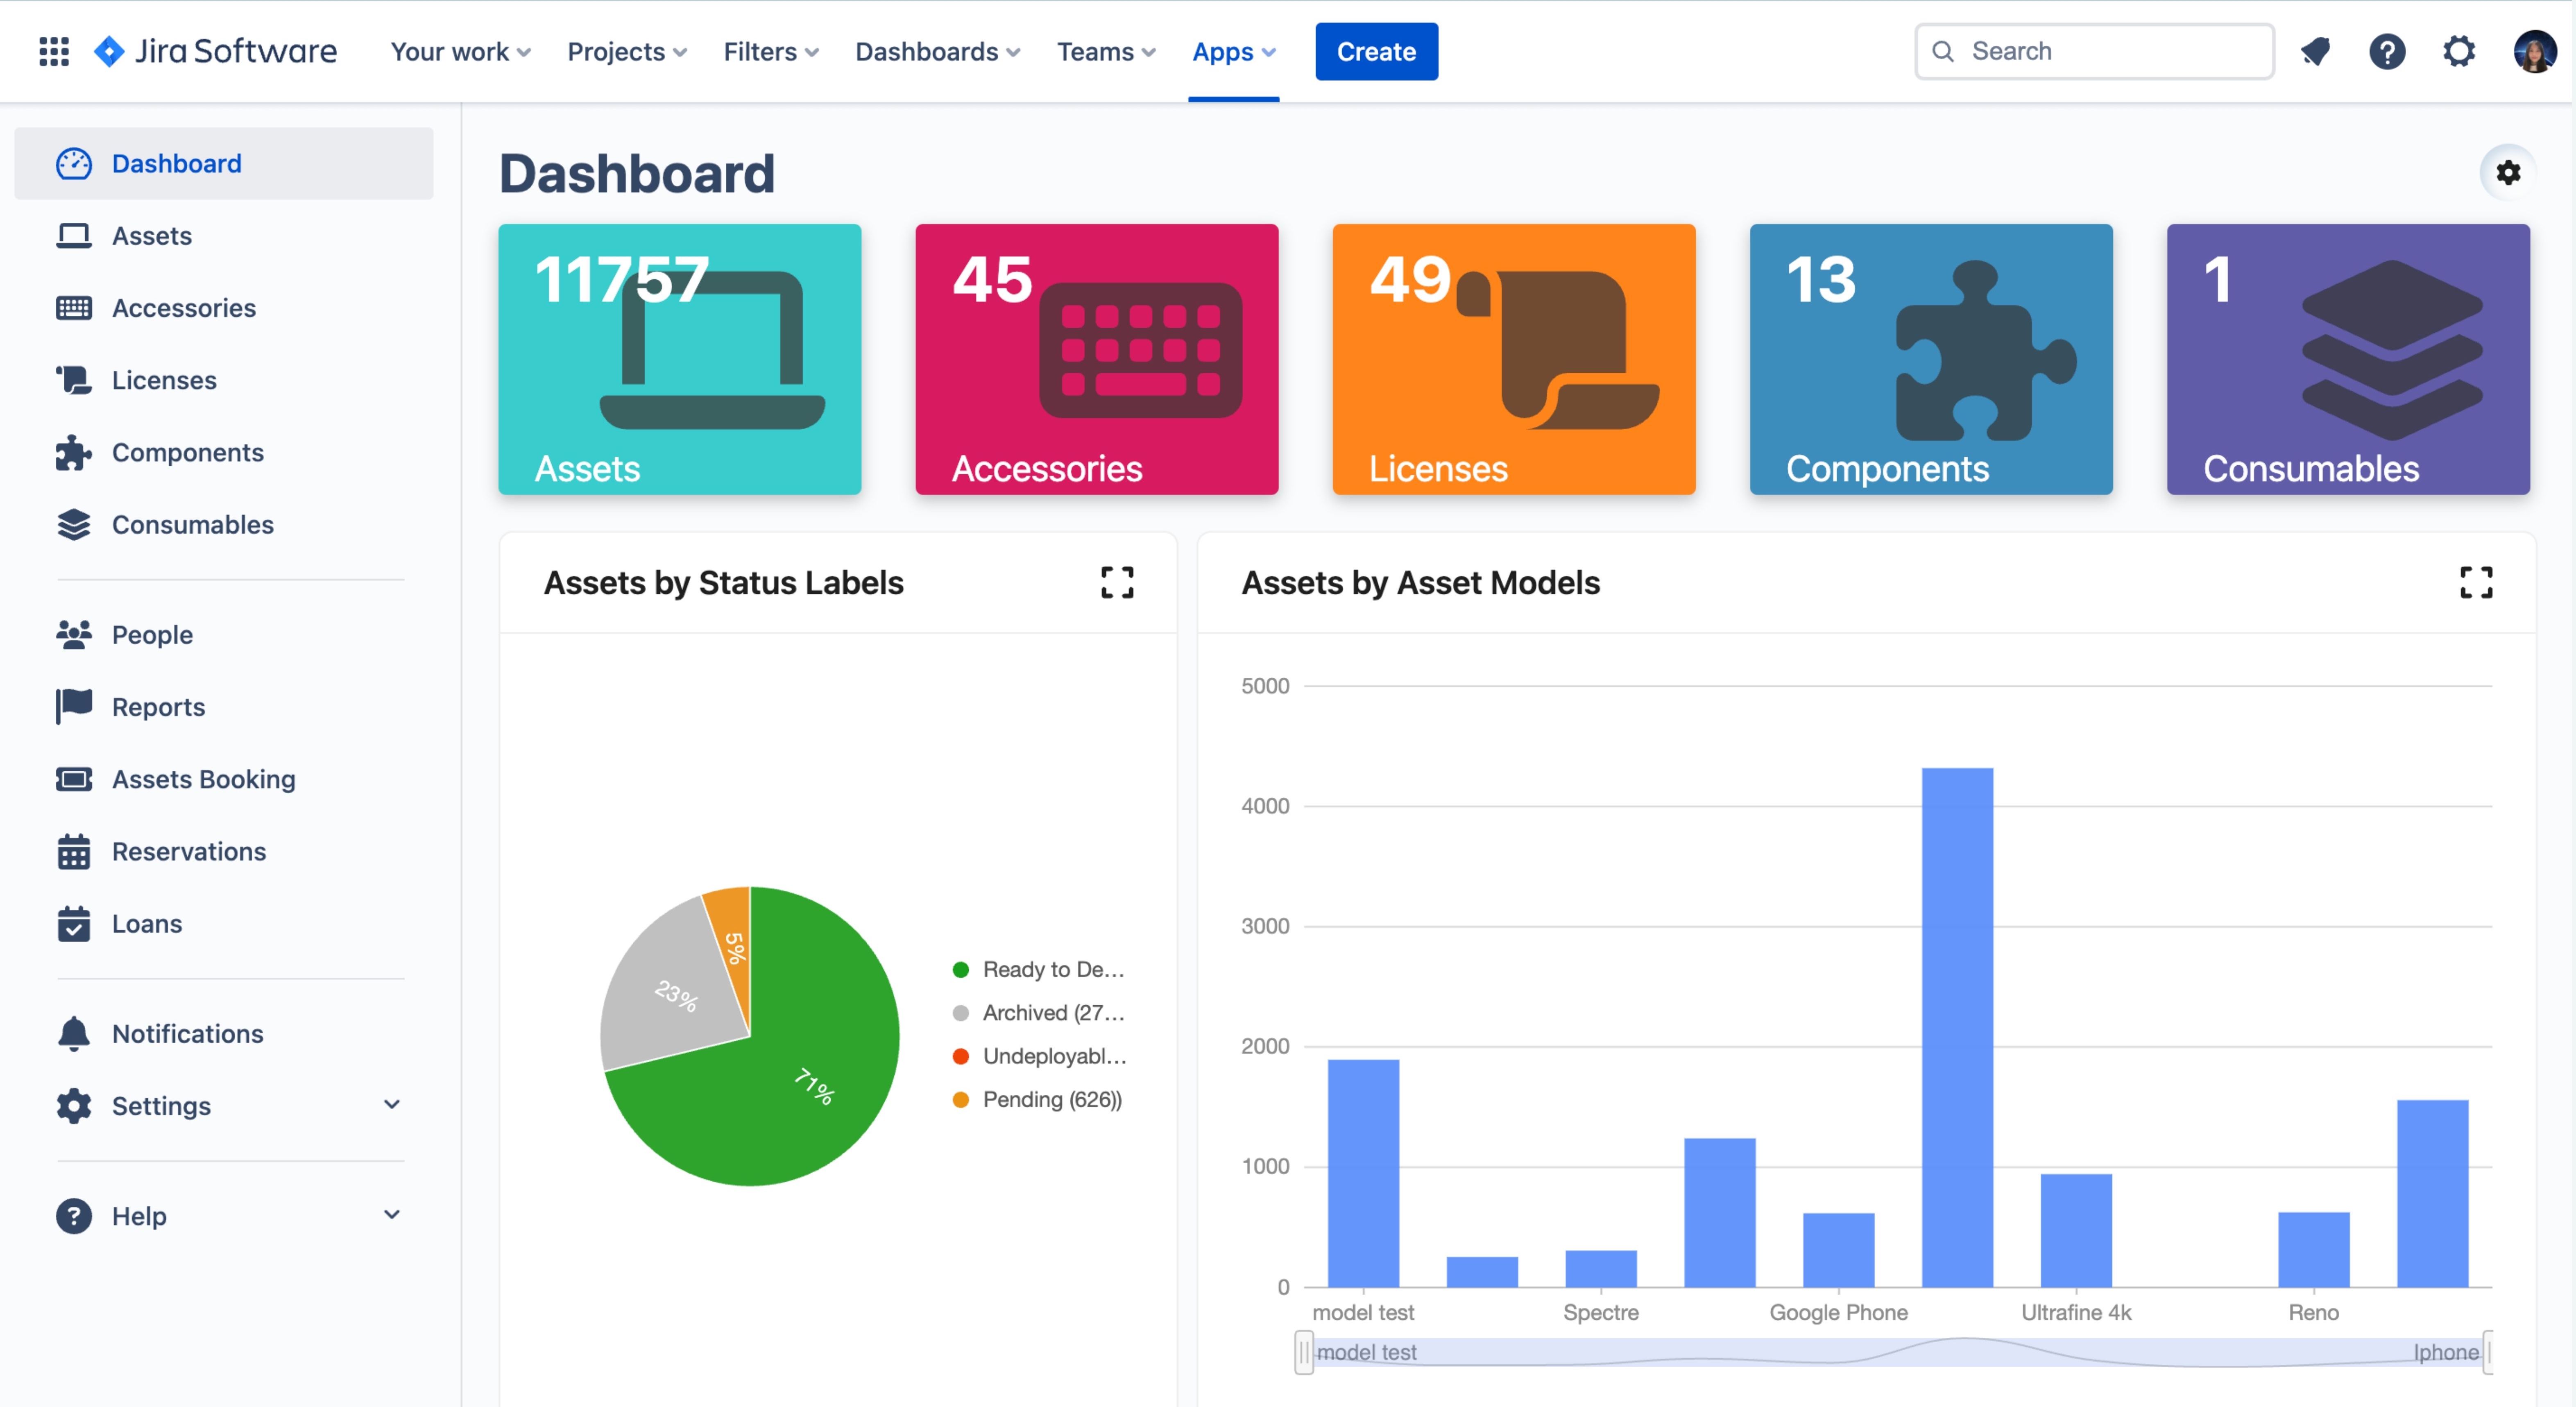Open Jira settings gear in top bar

click(2458, 51)
